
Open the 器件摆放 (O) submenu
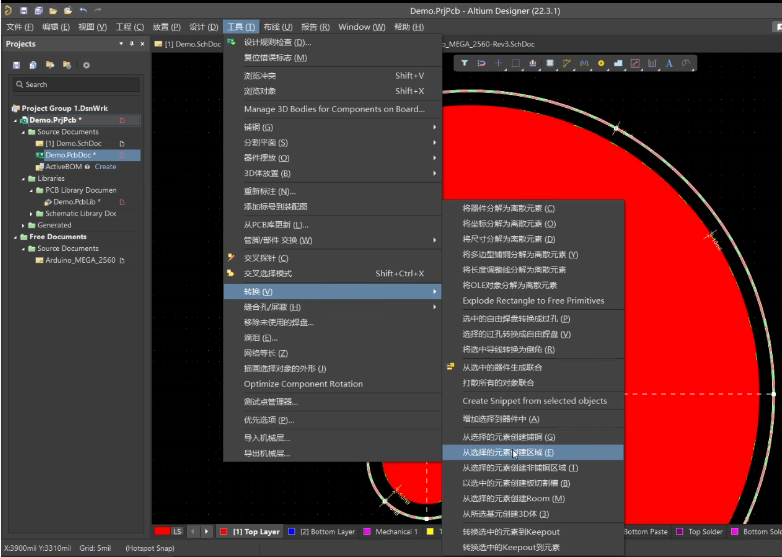[x=333, y=158]
